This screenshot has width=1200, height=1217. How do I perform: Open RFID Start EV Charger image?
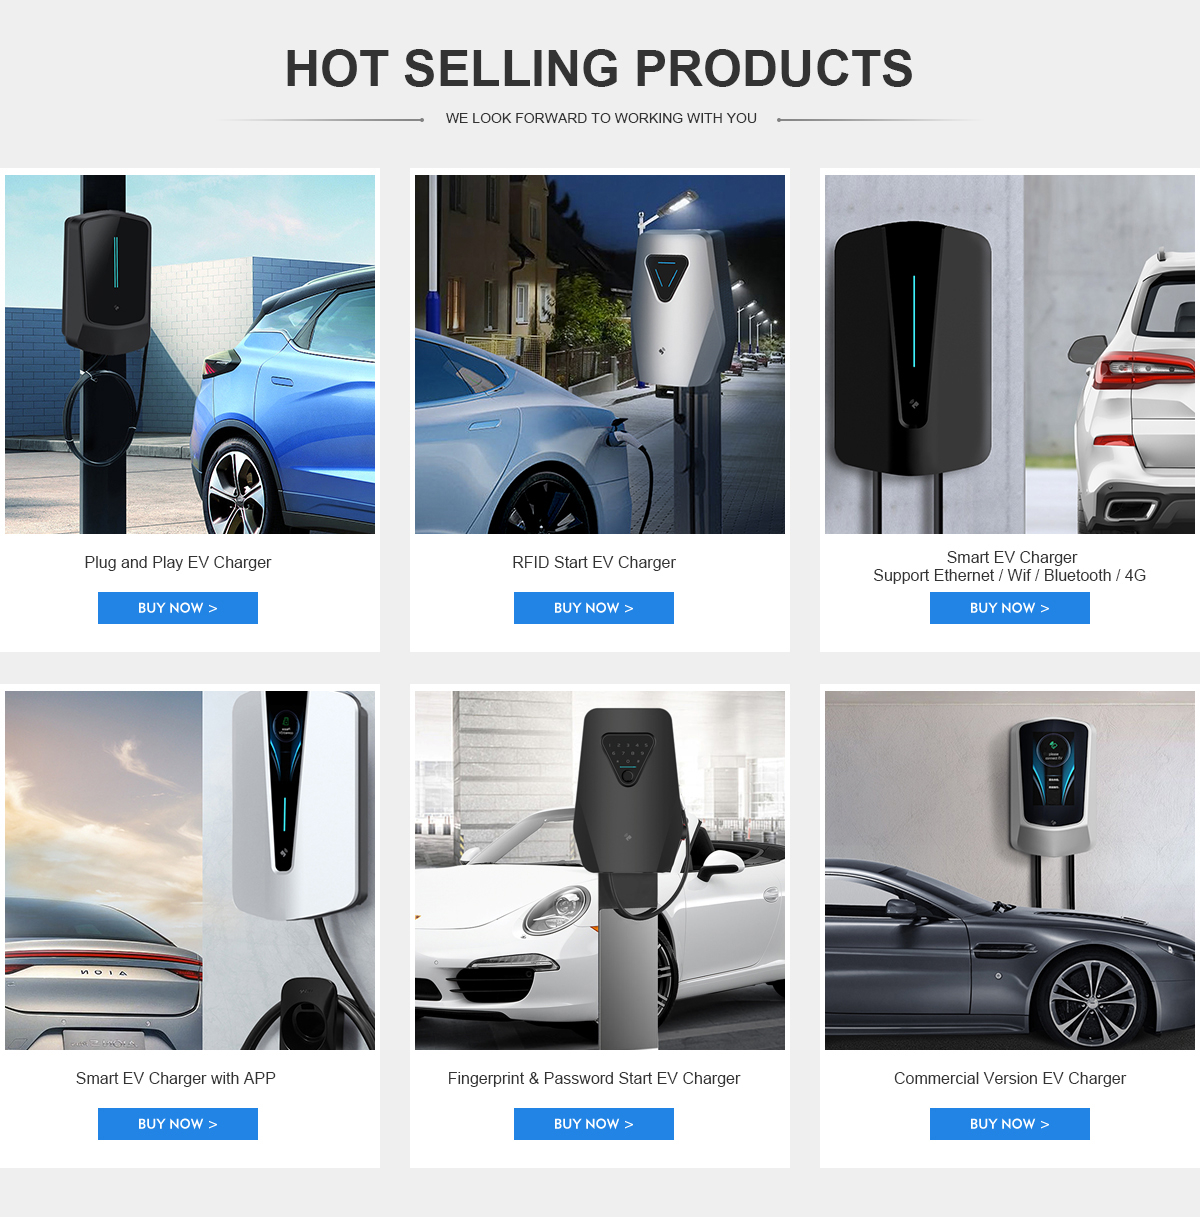click(x=600, y=354)
